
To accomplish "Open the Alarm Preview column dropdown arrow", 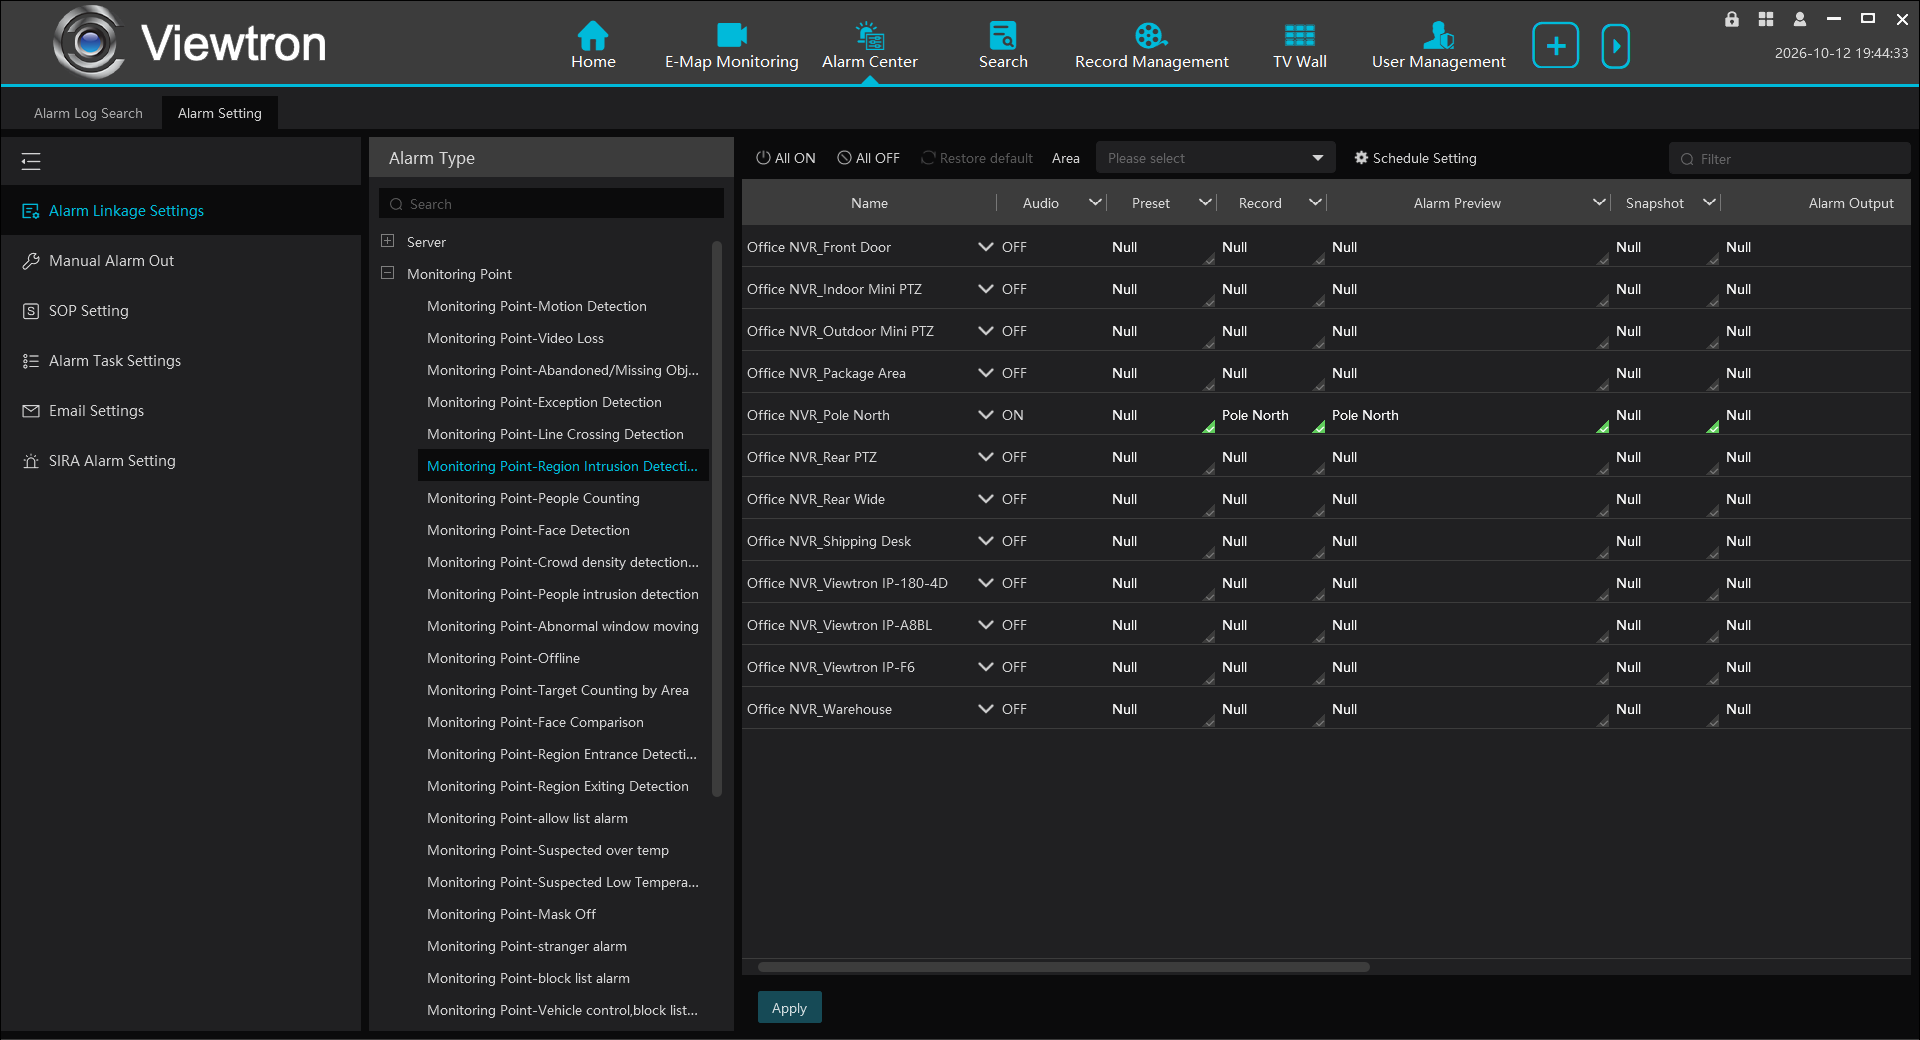I will tap(1599, 202).
